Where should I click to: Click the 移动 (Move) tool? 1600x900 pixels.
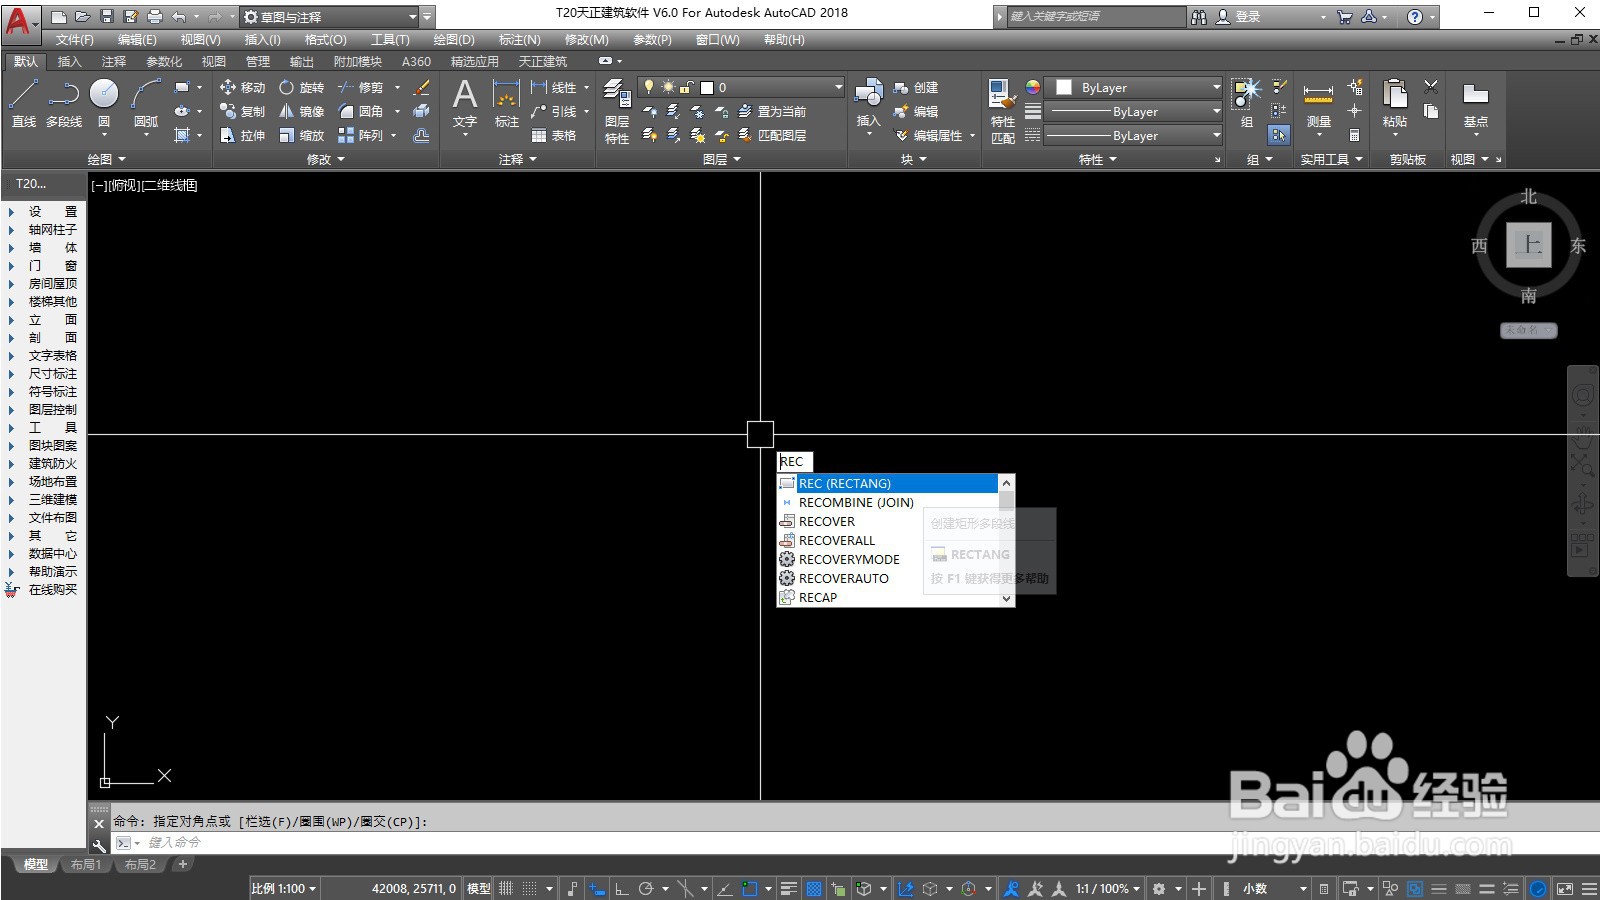(x=242, y=88)
